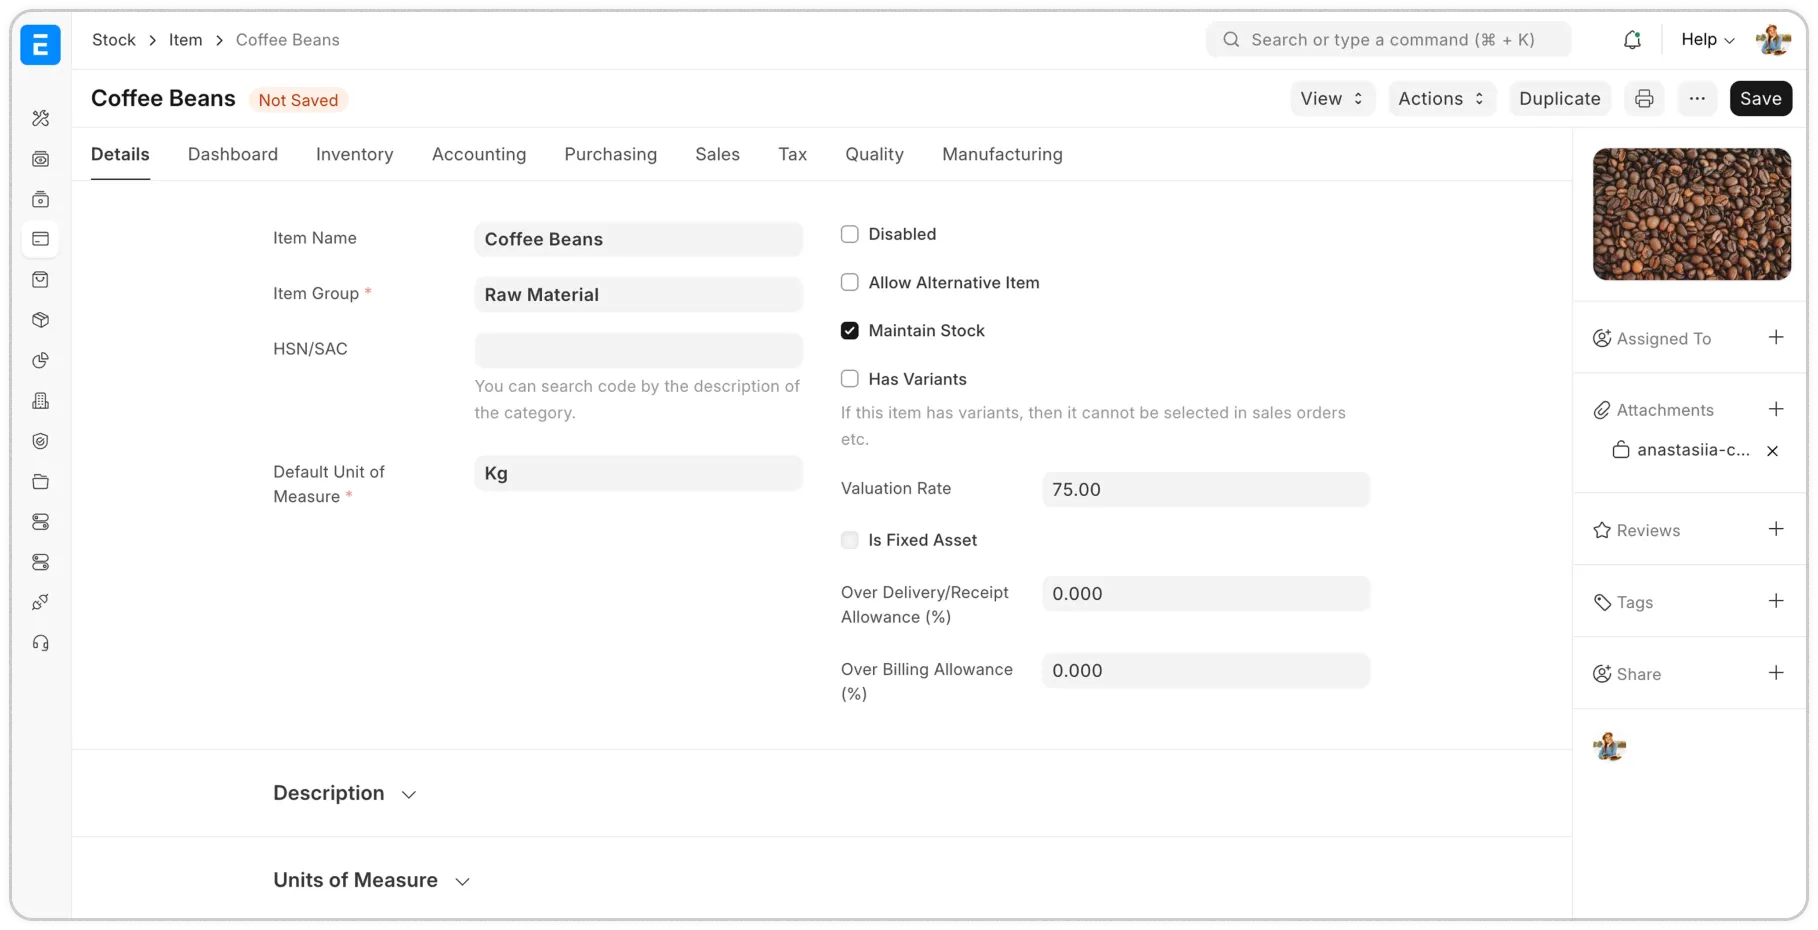The width and height of the screenshot is (1818, 930).
Task: Switch to the Quality tab
Action: [x=875, y=154]
